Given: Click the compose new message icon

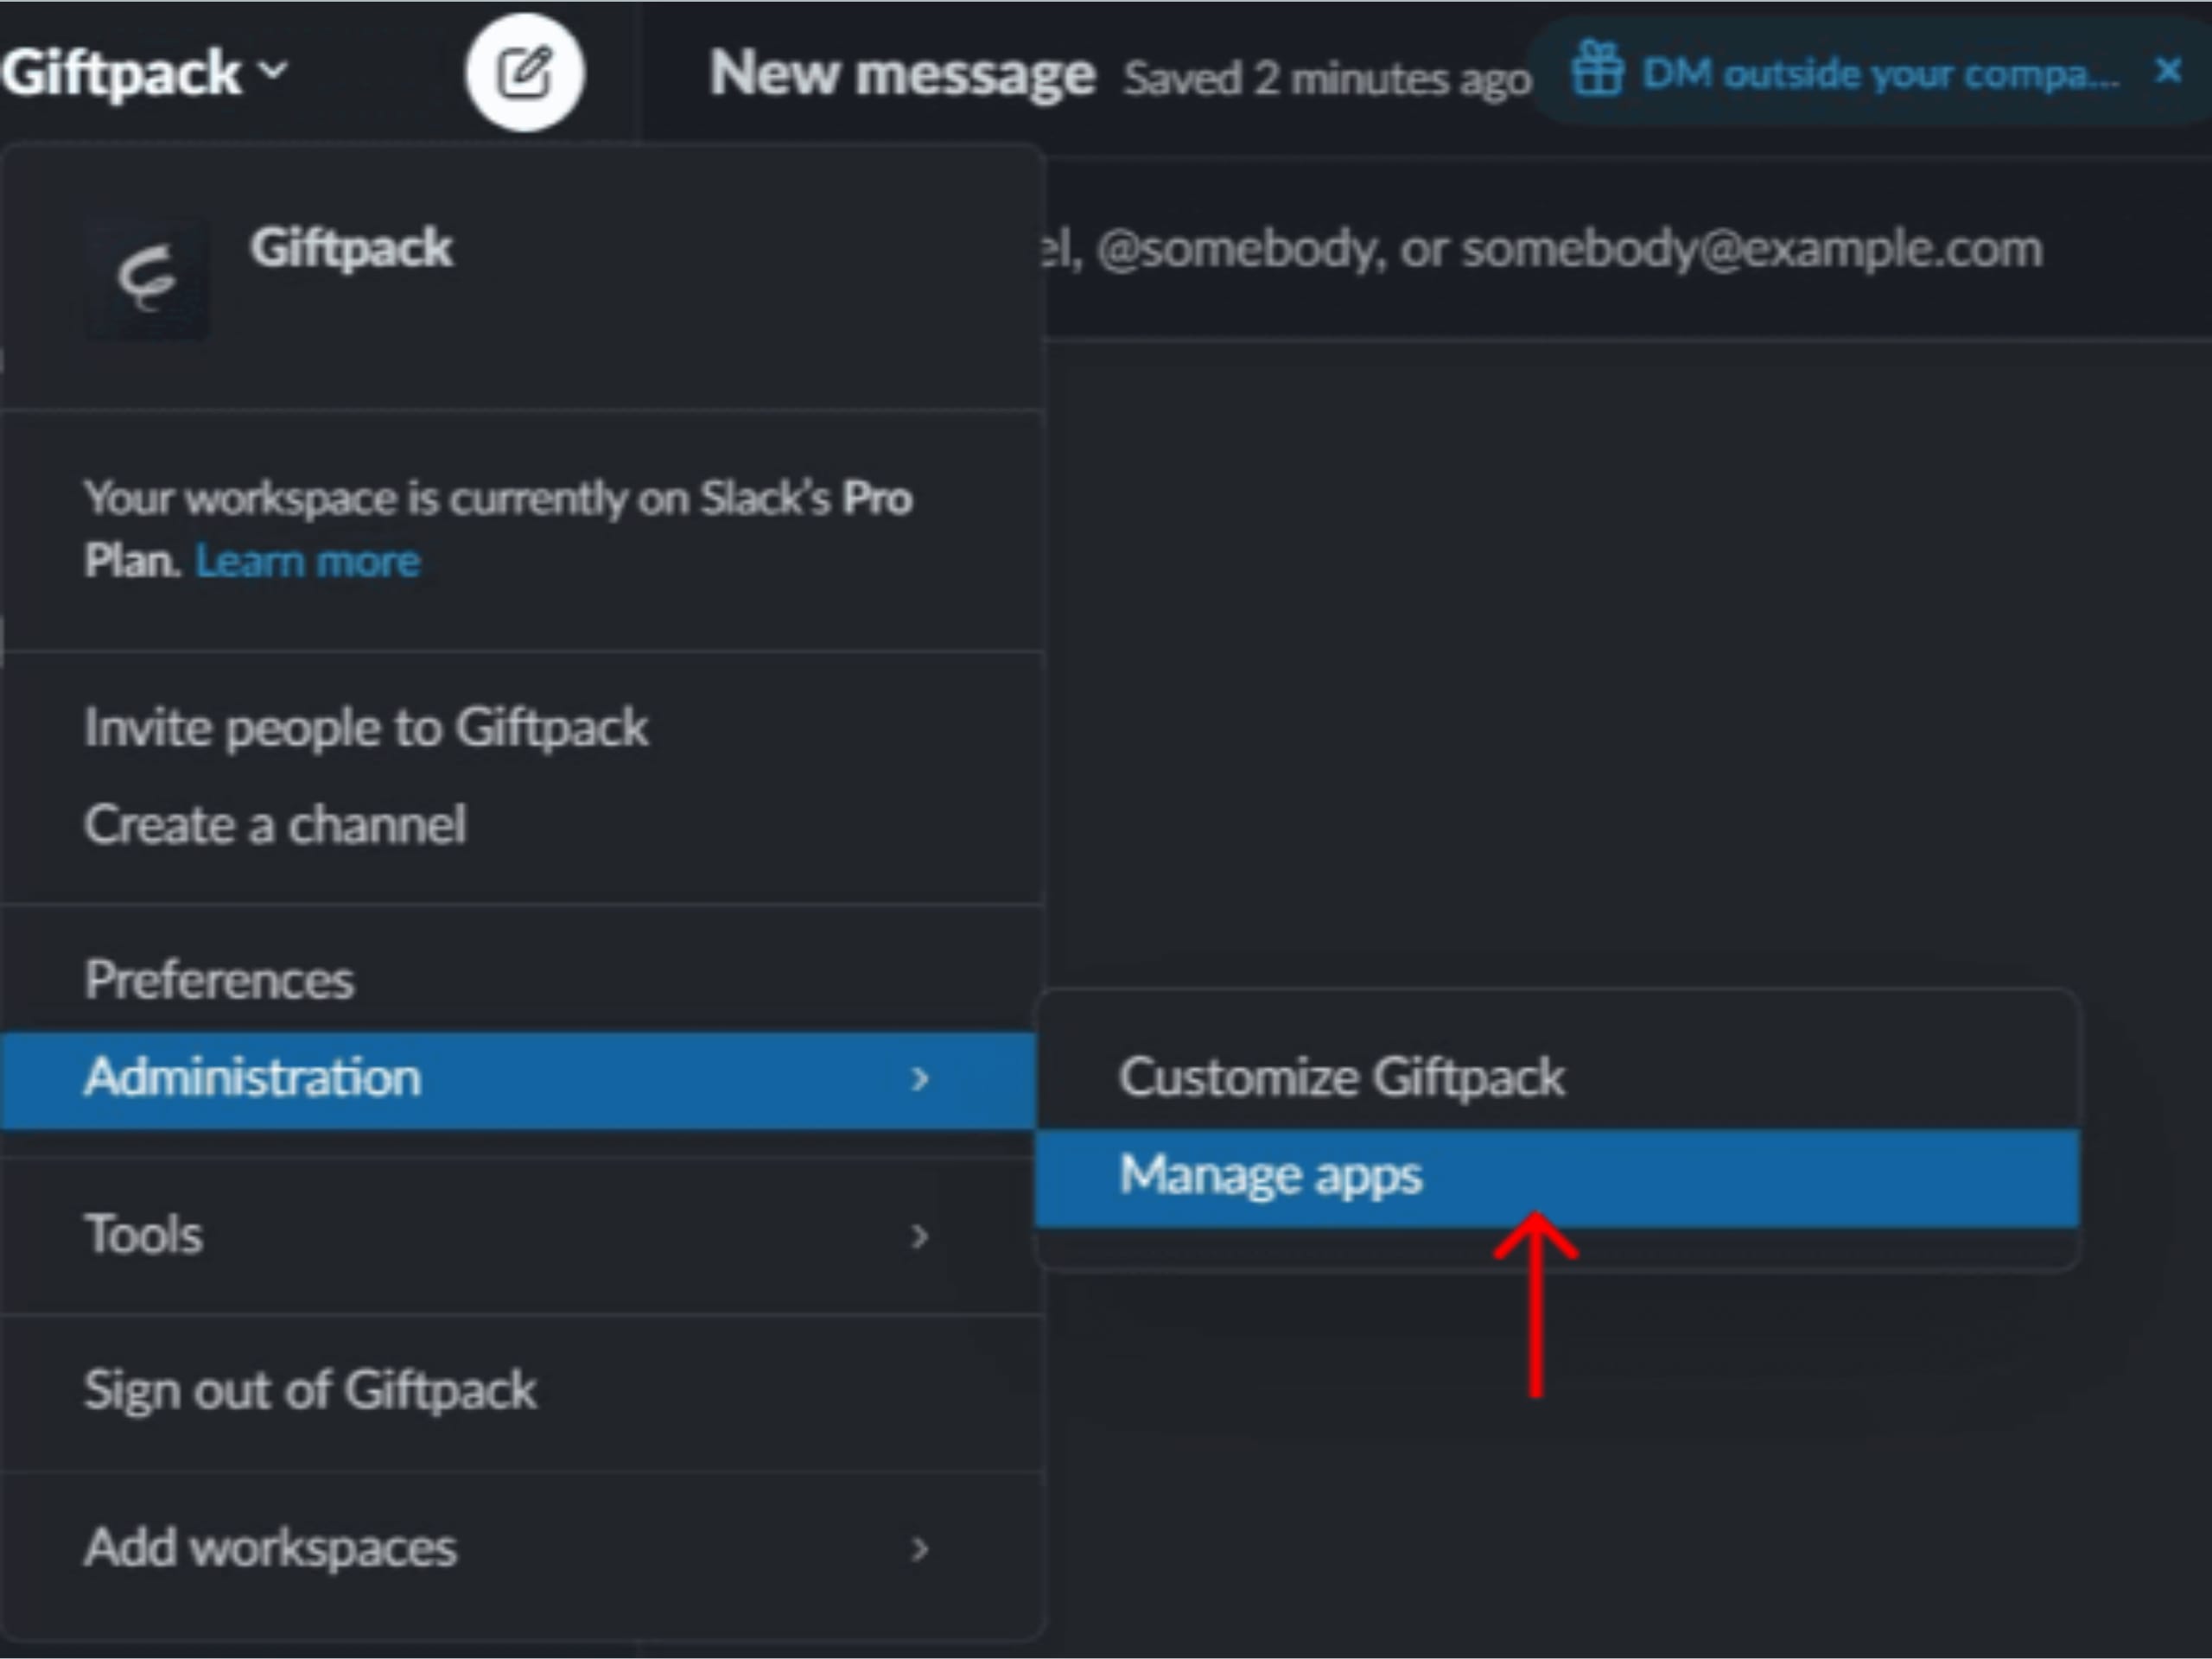Looking at the screenshot, I should [x=525, y=73].
